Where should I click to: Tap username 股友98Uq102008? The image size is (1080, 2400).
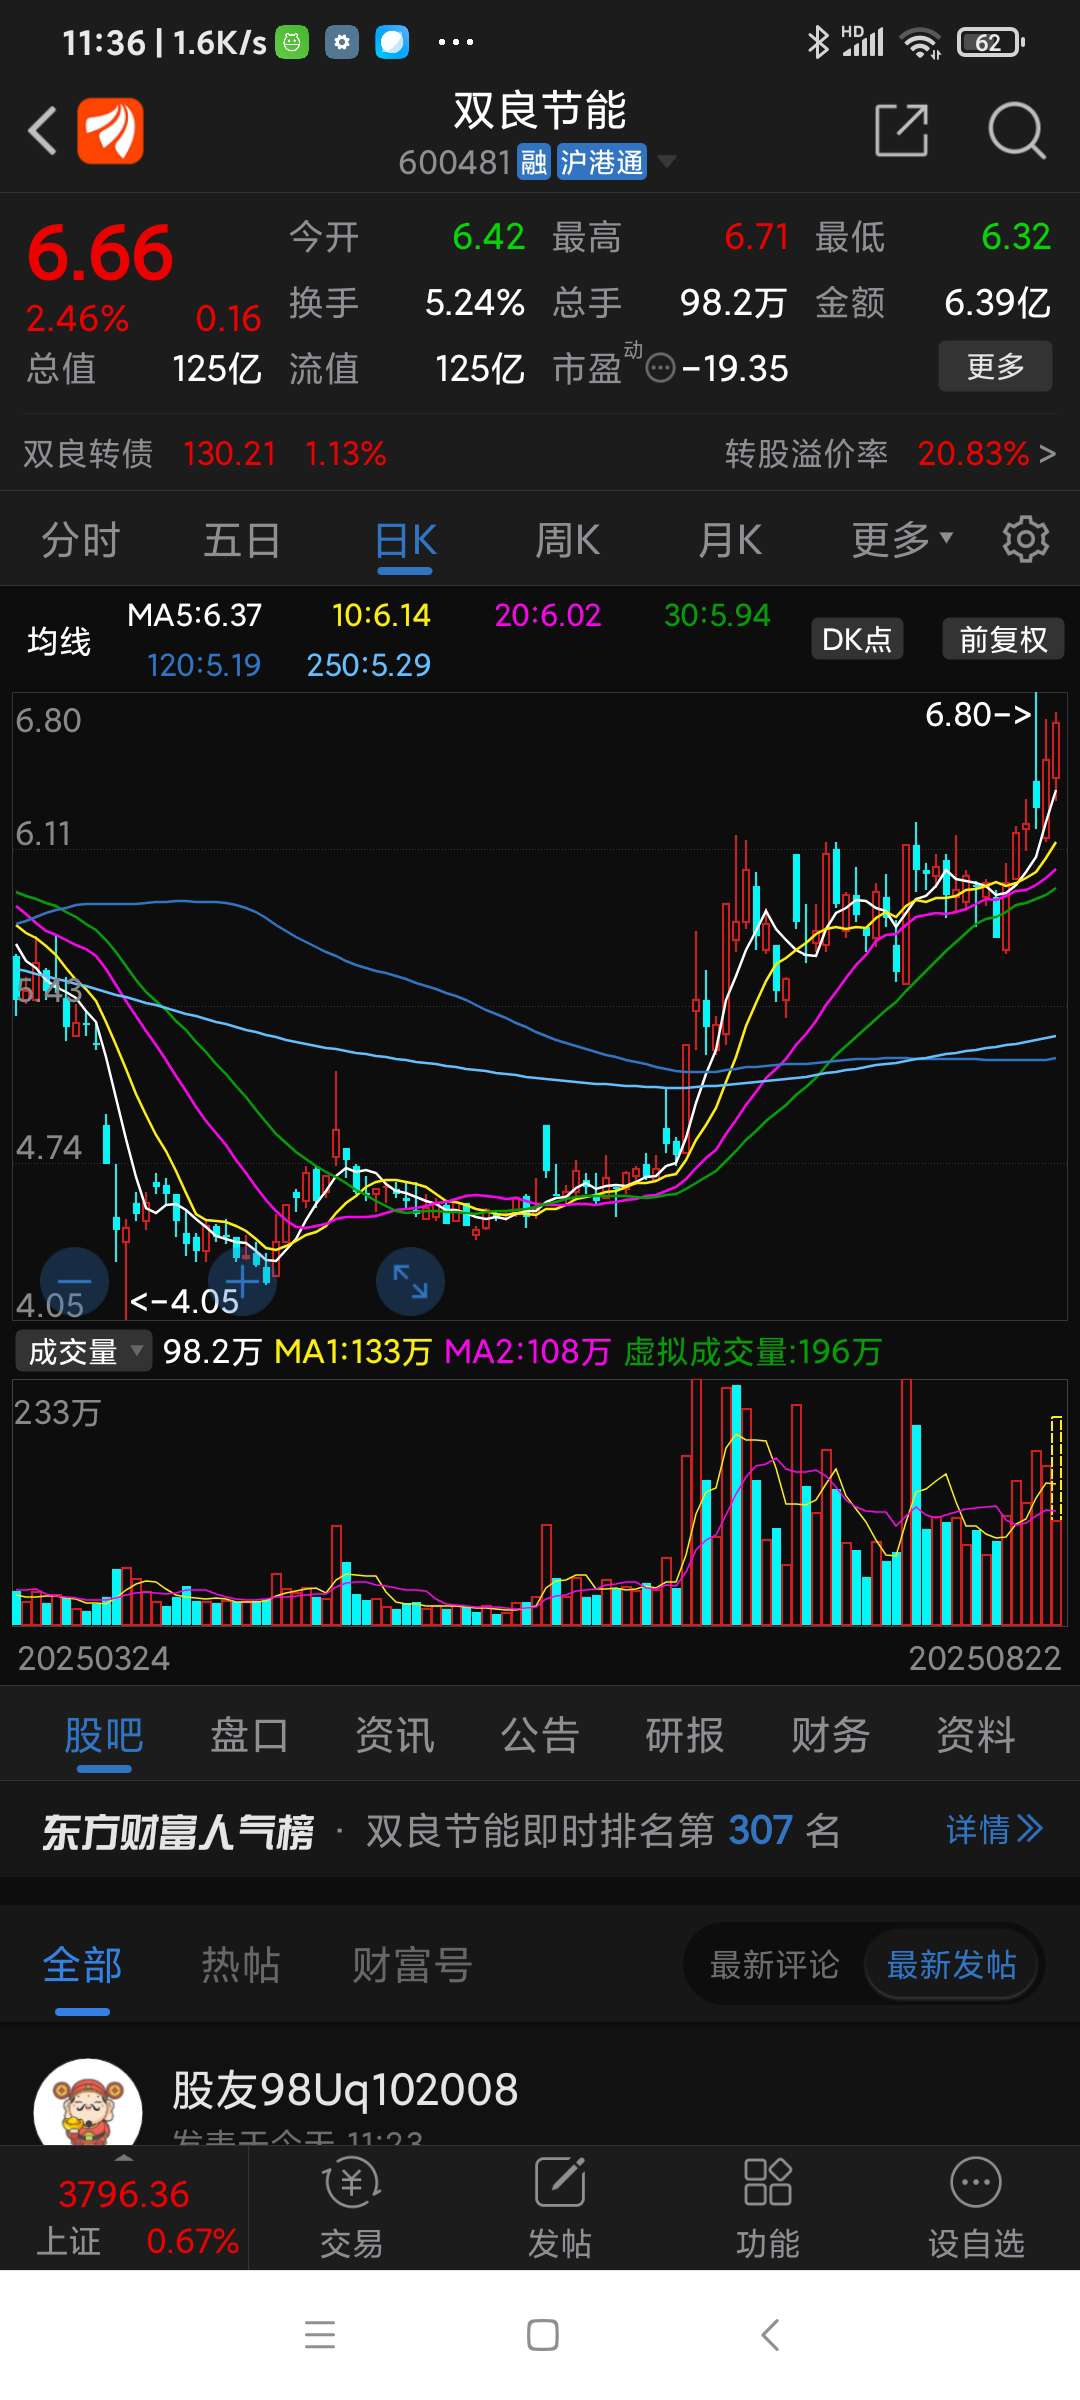345,2089
